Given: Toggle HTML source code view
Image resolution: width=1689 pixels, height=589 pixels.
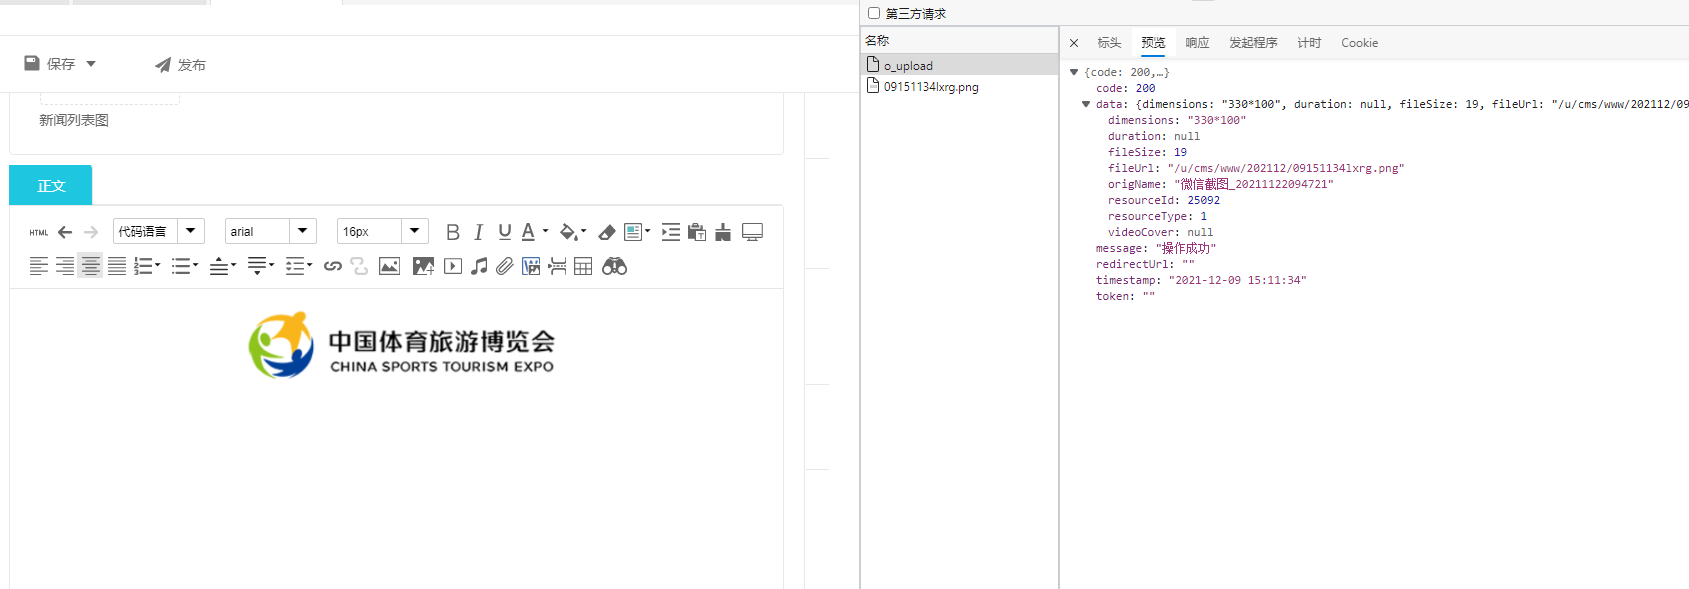Looking at the screenshot, I should [38, 232].
